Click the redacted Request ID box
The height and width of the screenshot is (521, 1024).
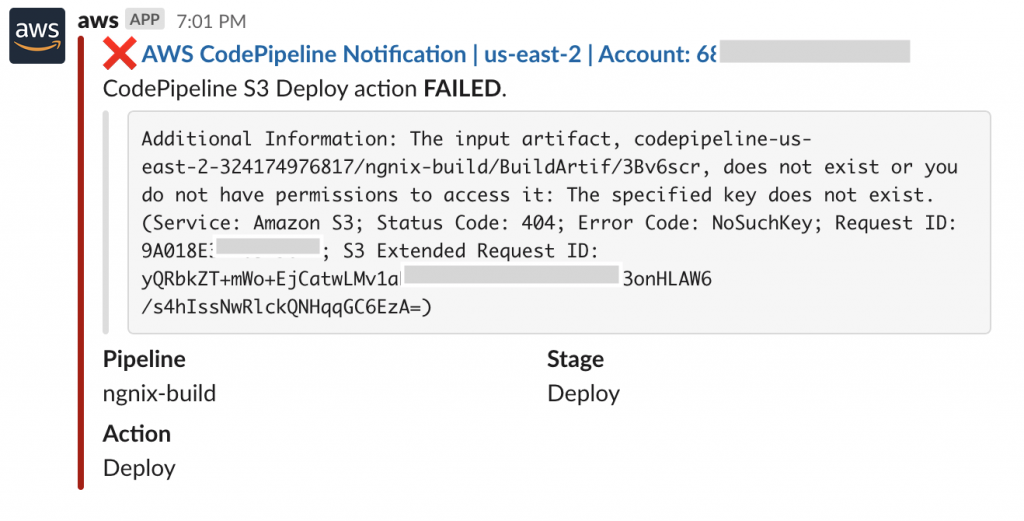point(267,250)
